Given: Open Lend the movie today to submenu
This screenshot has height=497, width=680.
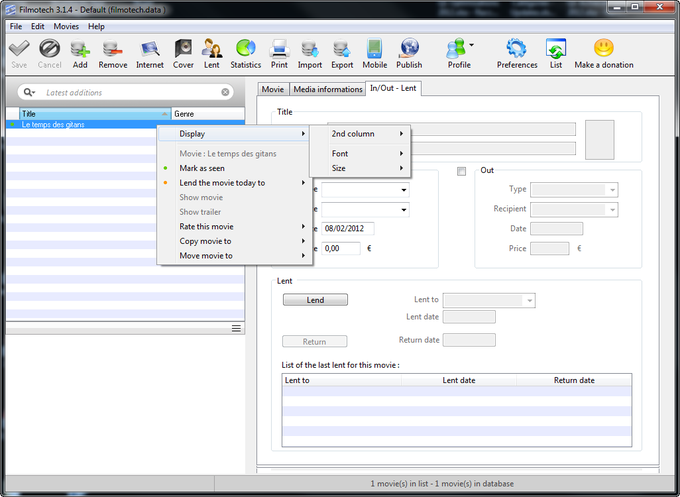Looking at the screenshot, I should click(234, 183).
